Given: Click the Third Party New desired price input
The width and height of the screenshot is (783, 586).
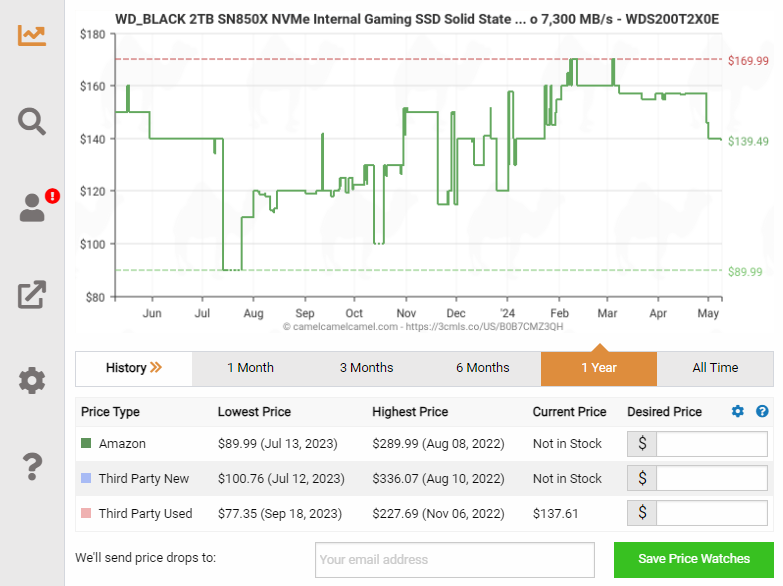Looking at the screenshot, I should click(x=712, y=479).
